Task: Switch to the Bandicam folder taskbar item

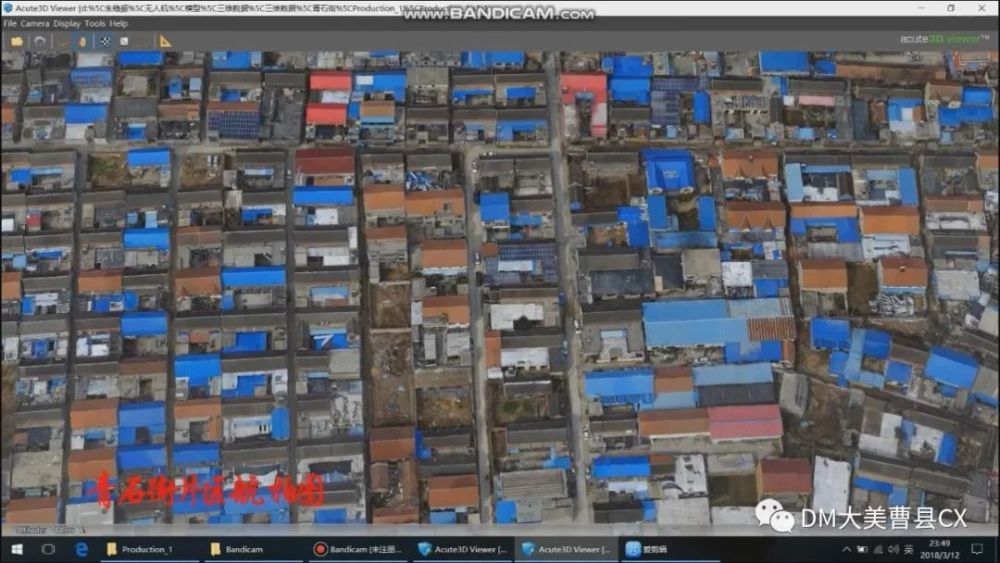Action: 254,549
